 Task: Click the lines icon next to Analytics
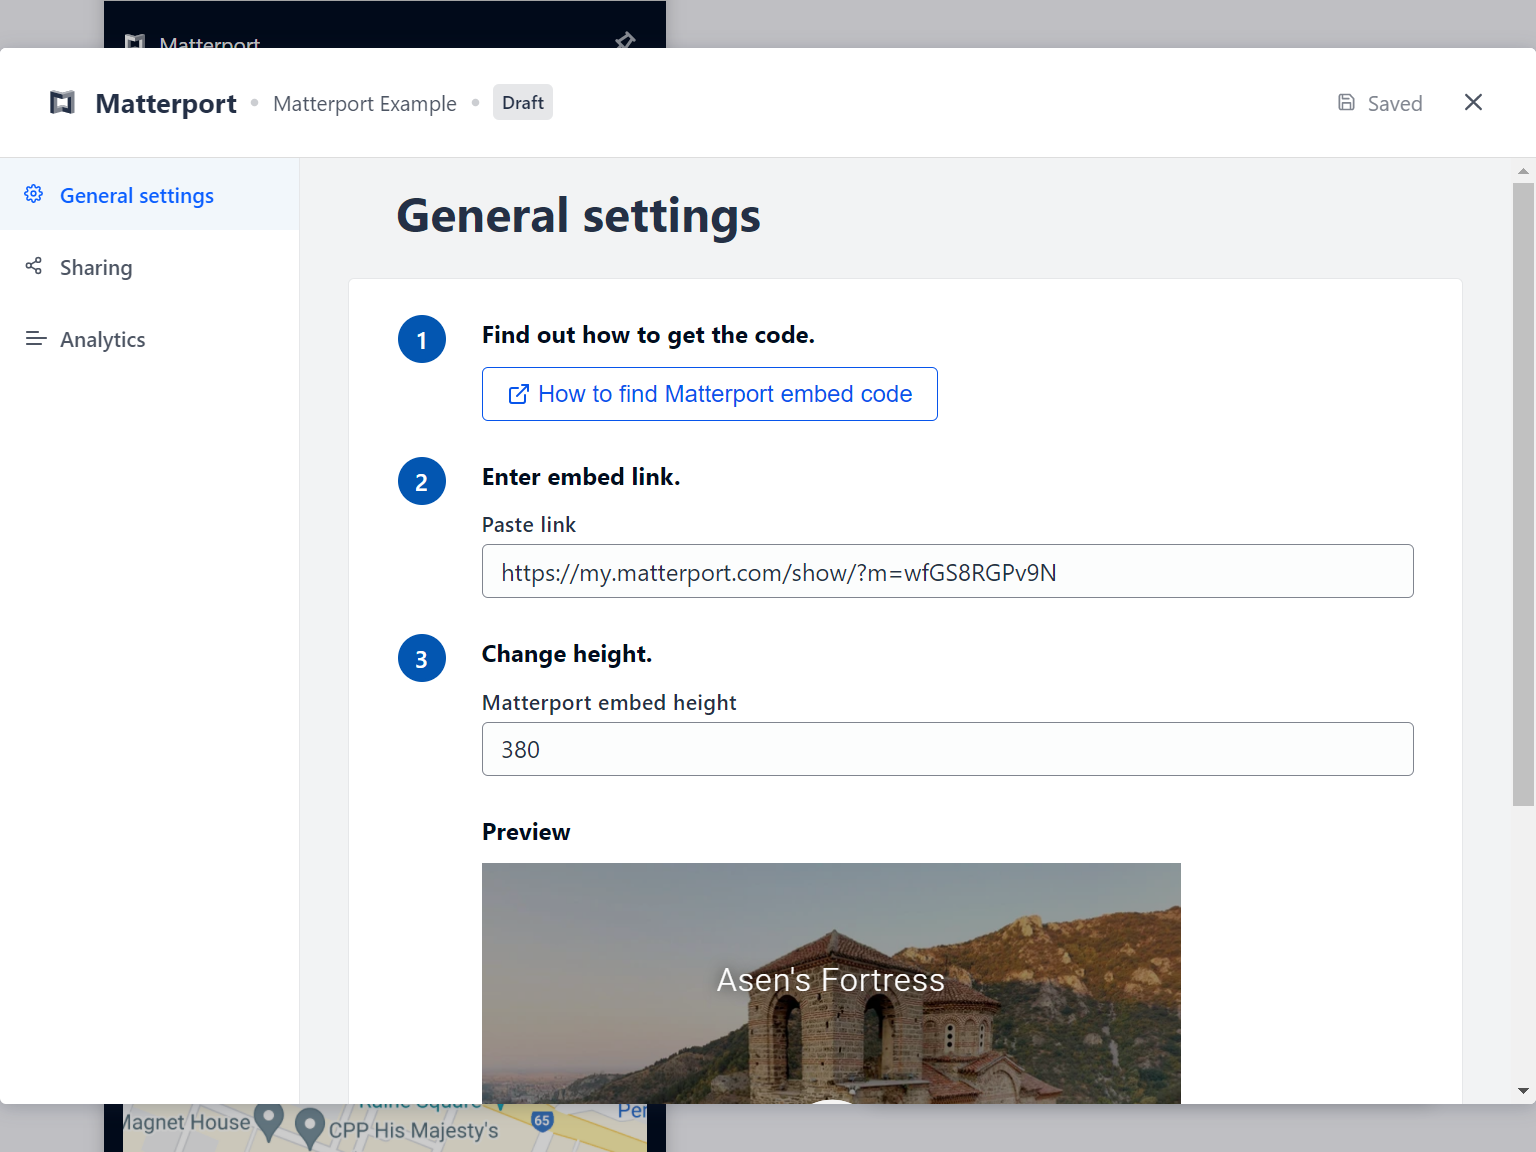point(36,339)
